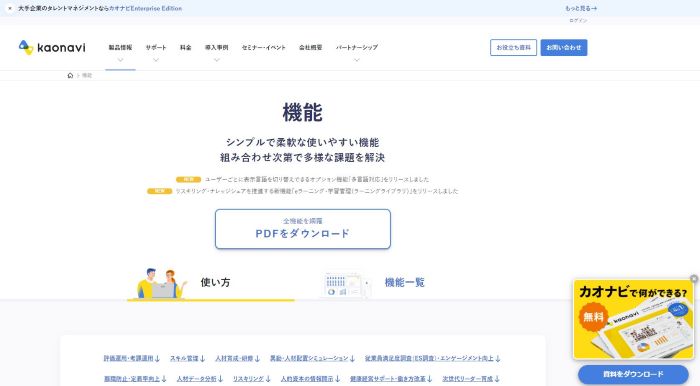Click the kaonavi logo
The width and height of the screenshot is (700, 386).
pyautogui.click(x=52, y=47)
